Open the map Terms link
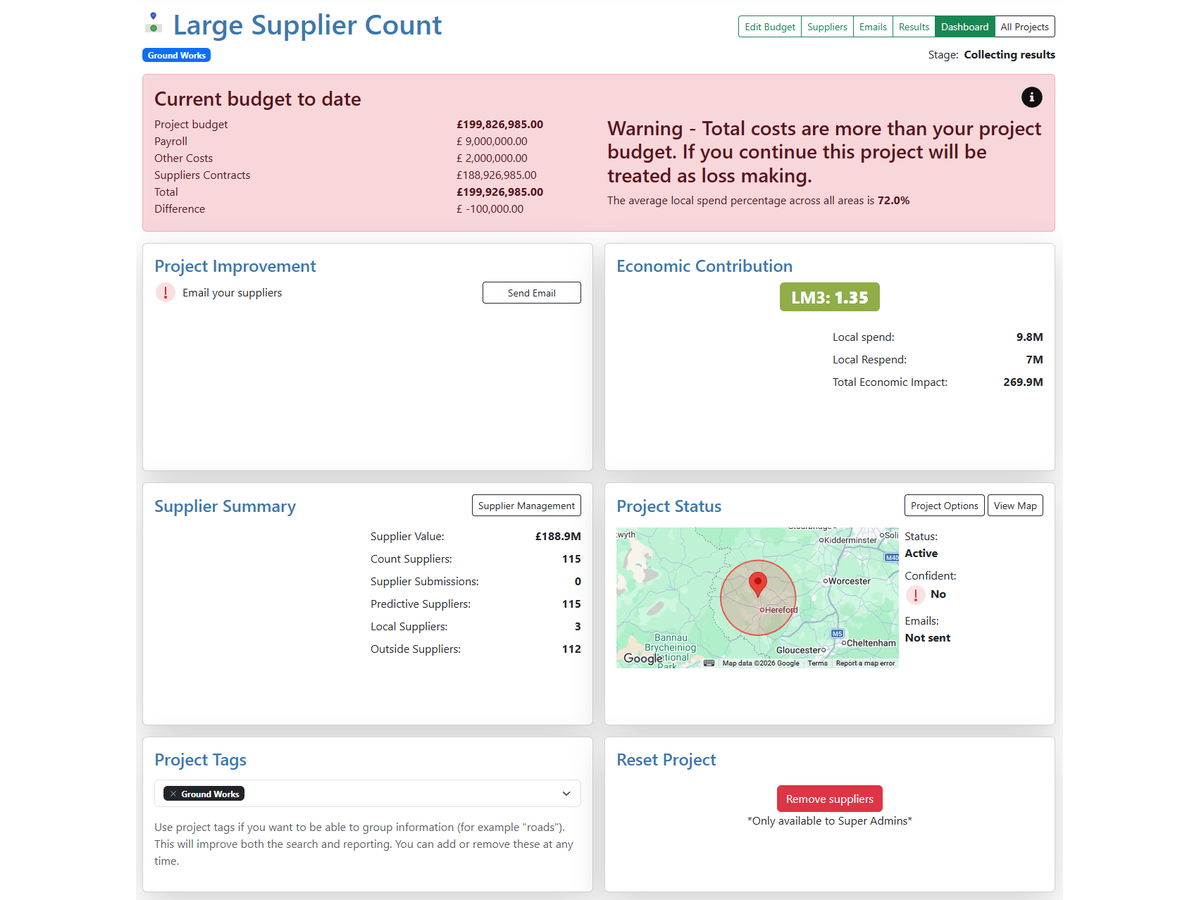1200x900 pixels. point(817,663)
